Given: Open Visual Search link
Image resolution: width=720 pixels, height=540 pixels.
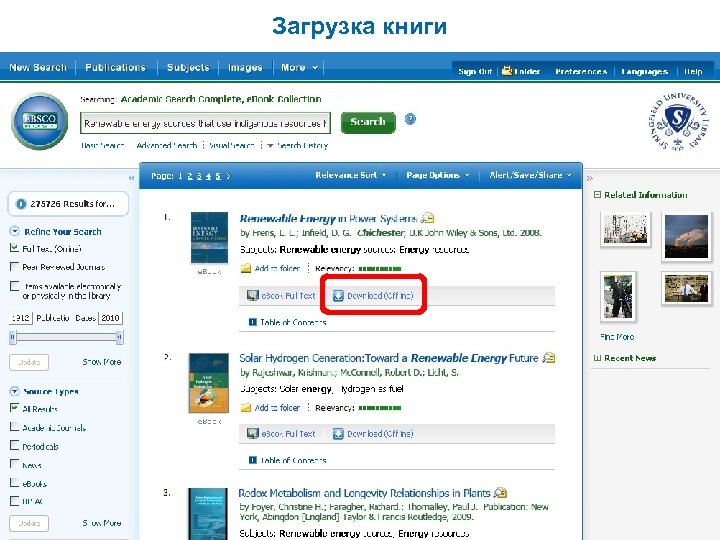Looking at the screenshot, I should (231, 146).
